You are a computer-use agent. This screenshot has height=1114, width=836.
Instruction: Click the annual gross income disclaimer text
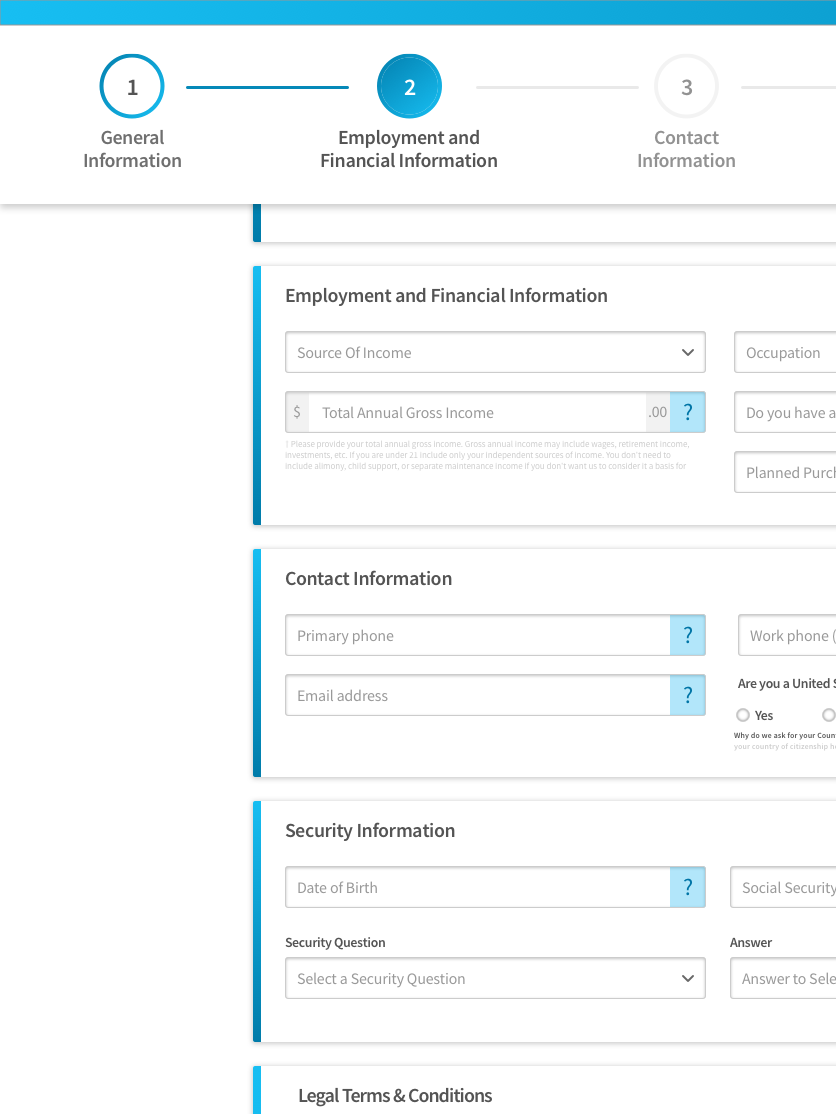click(487, 455)
